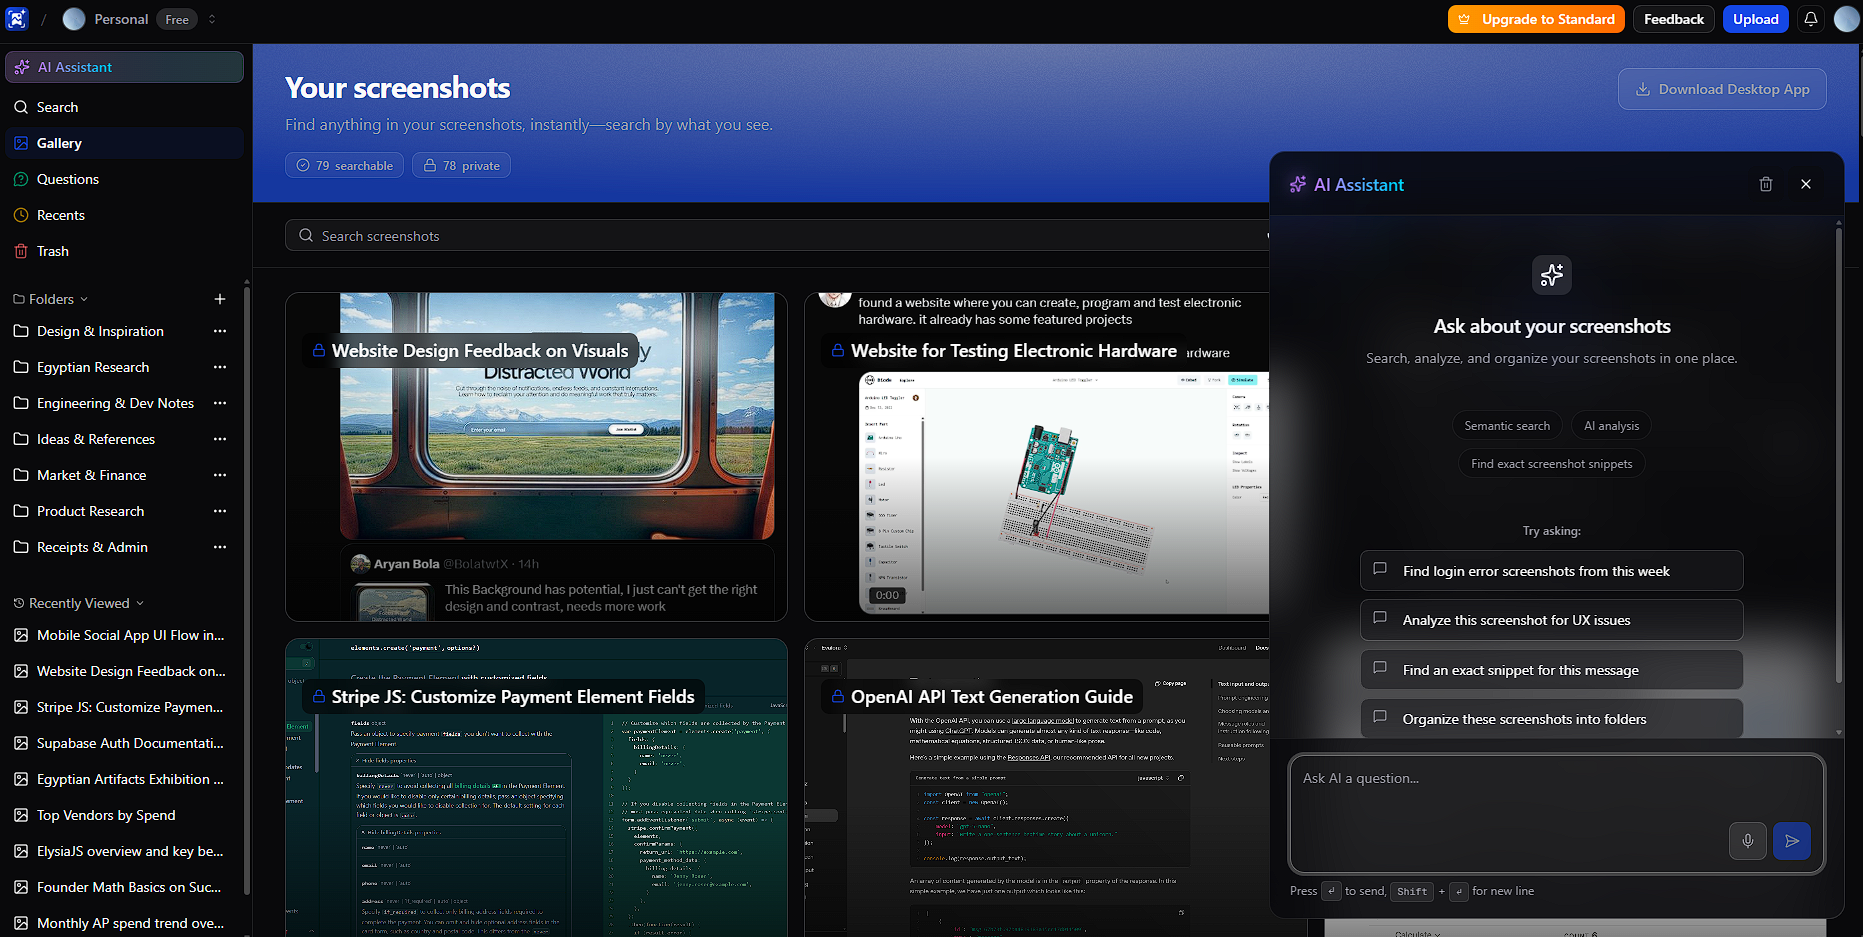The width and height of the screenshot is (1863, 937).
Task: Open the notifications bell
Action: pyautogui.click(x=1810, y=19)
